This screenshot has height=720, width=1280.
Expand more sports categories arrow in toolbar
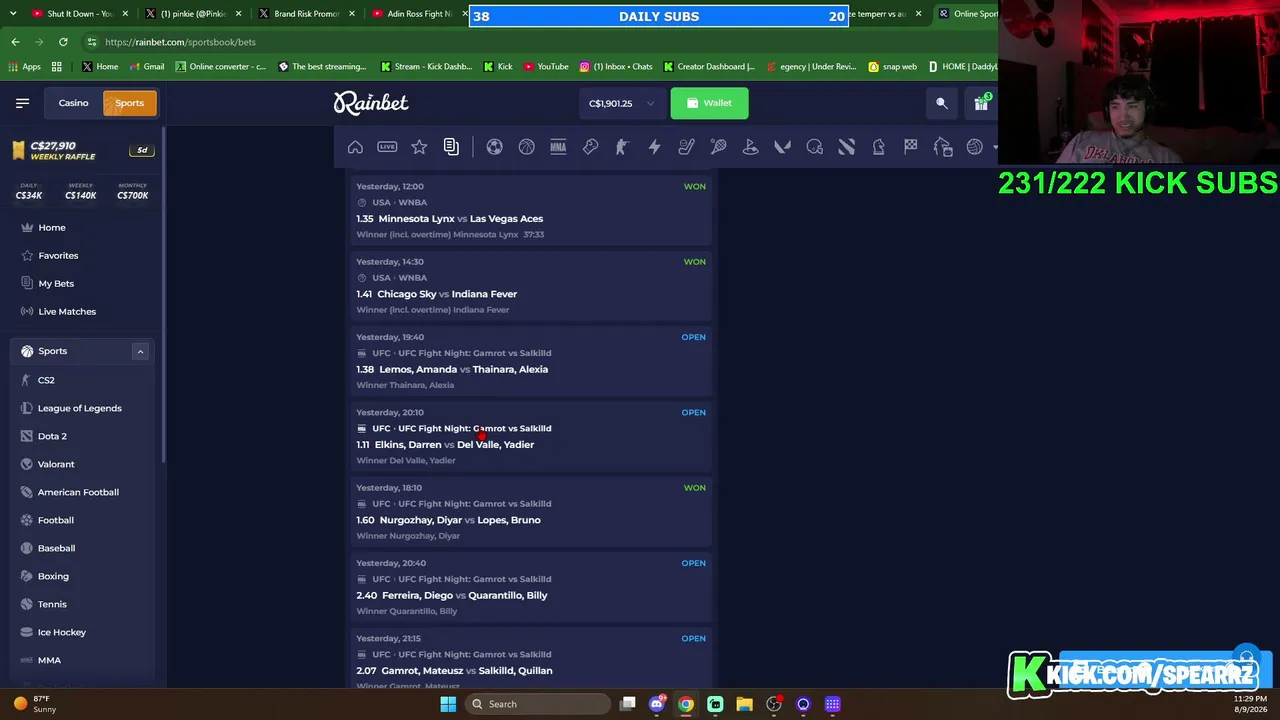tap(995, 147)
